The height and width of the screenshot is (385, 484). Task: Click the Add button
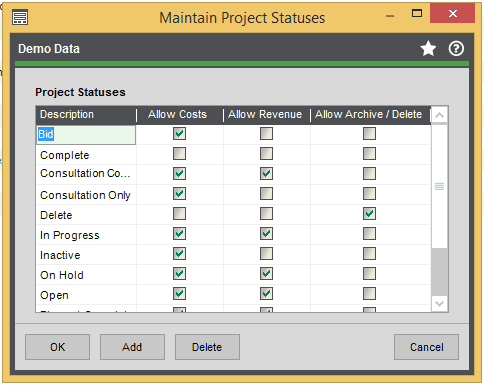tap(132, 347)
